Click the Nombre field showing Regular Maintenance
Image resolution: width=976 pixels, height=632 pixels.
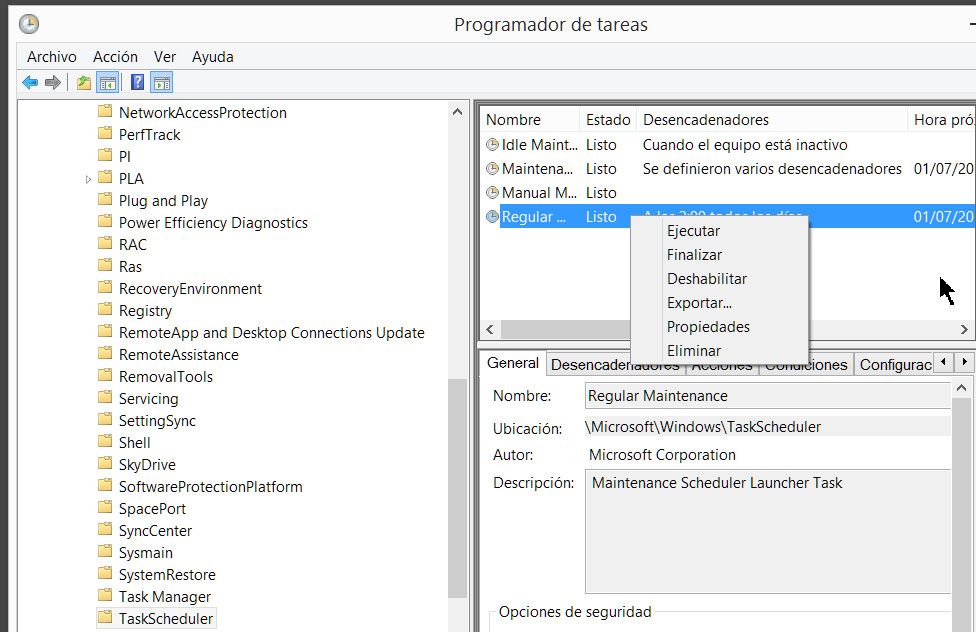click(766, 396)
